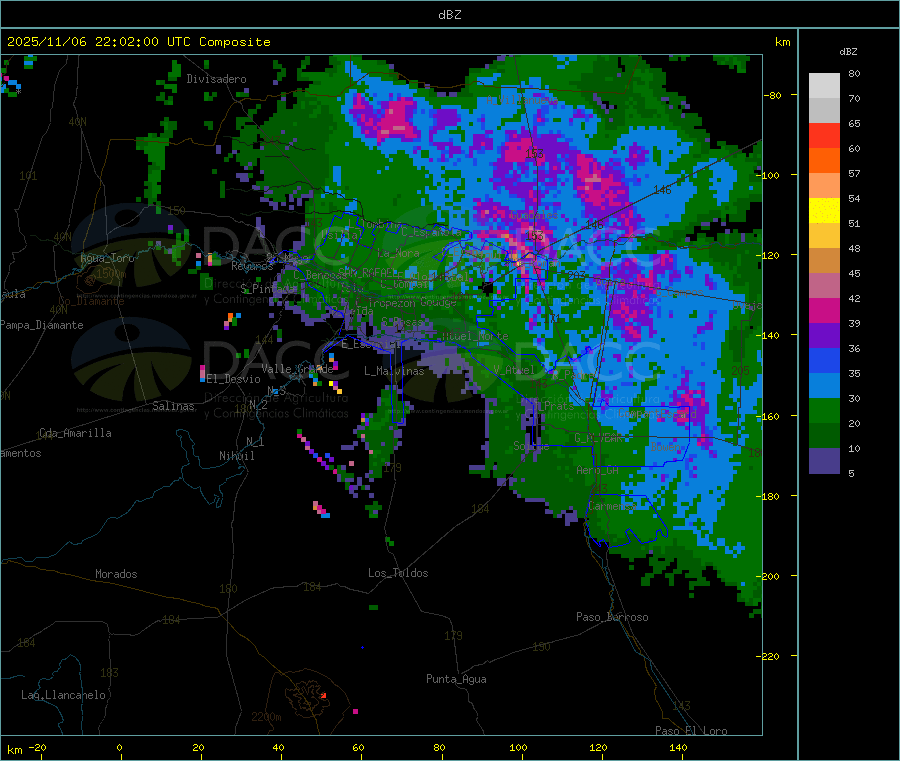Click the light blue 35 dBZ swatch
Screen dimensions: 900x761
[x=824, y=386]
